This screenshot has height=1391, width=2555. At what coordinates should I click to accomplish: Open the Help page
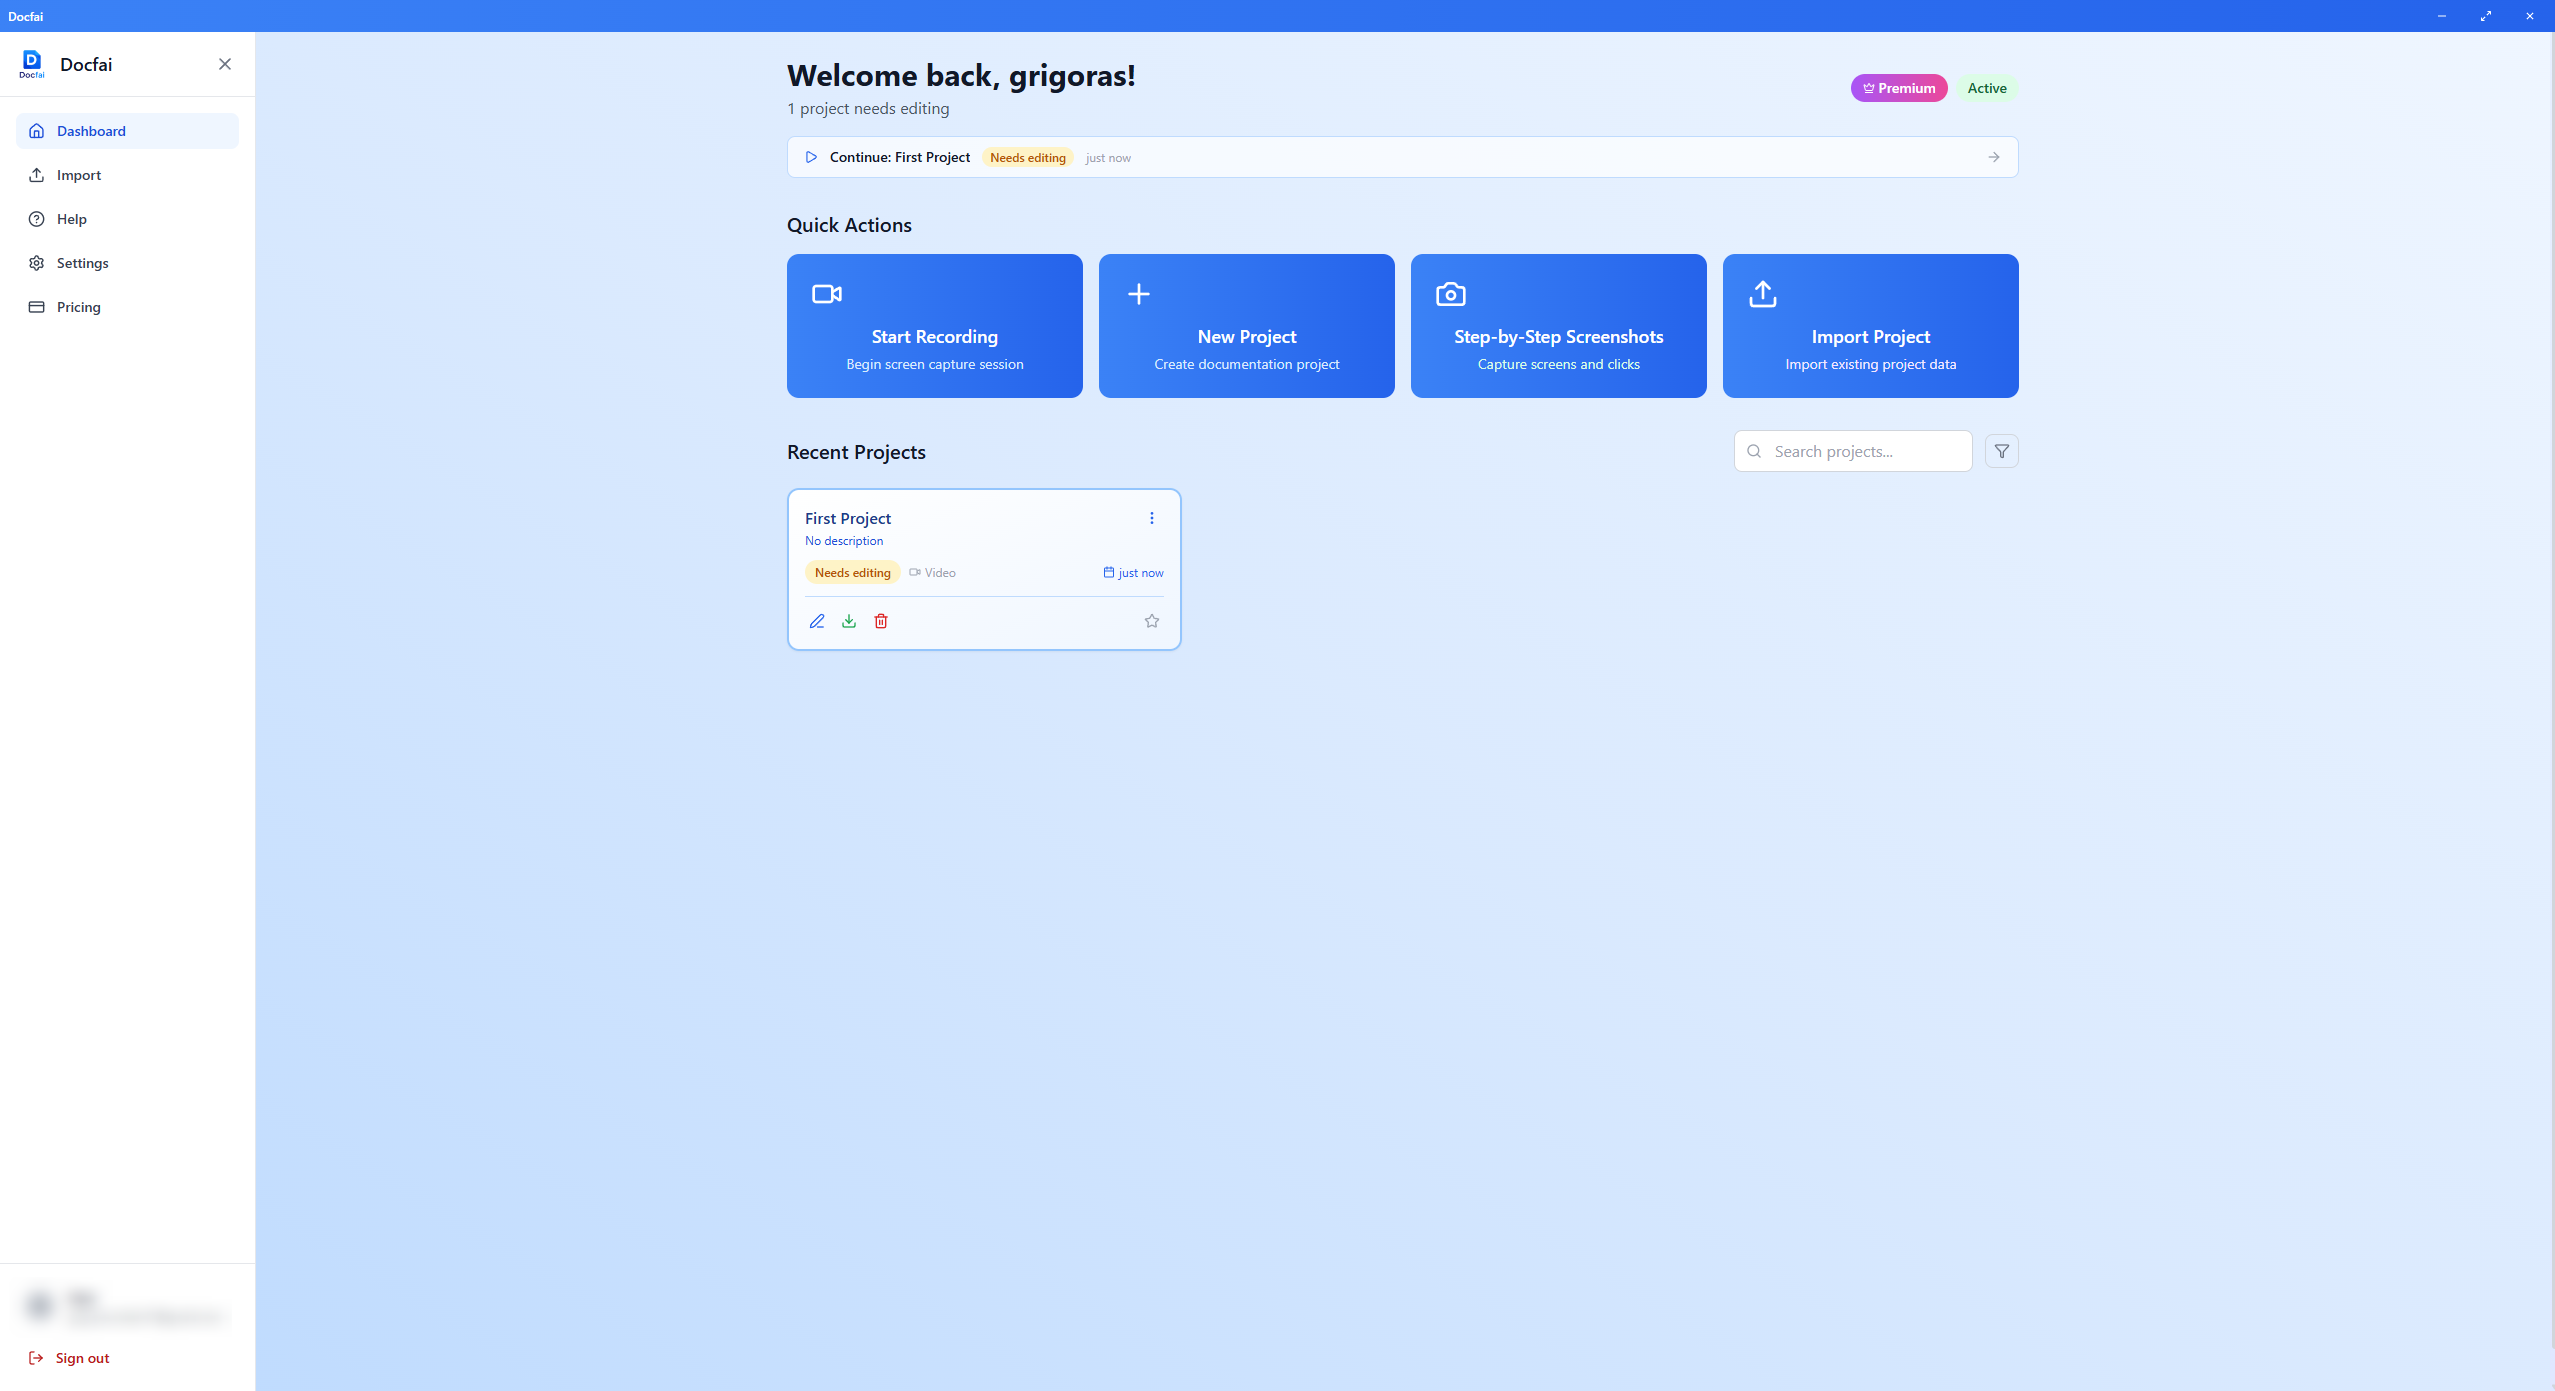(x=127, y=219)
